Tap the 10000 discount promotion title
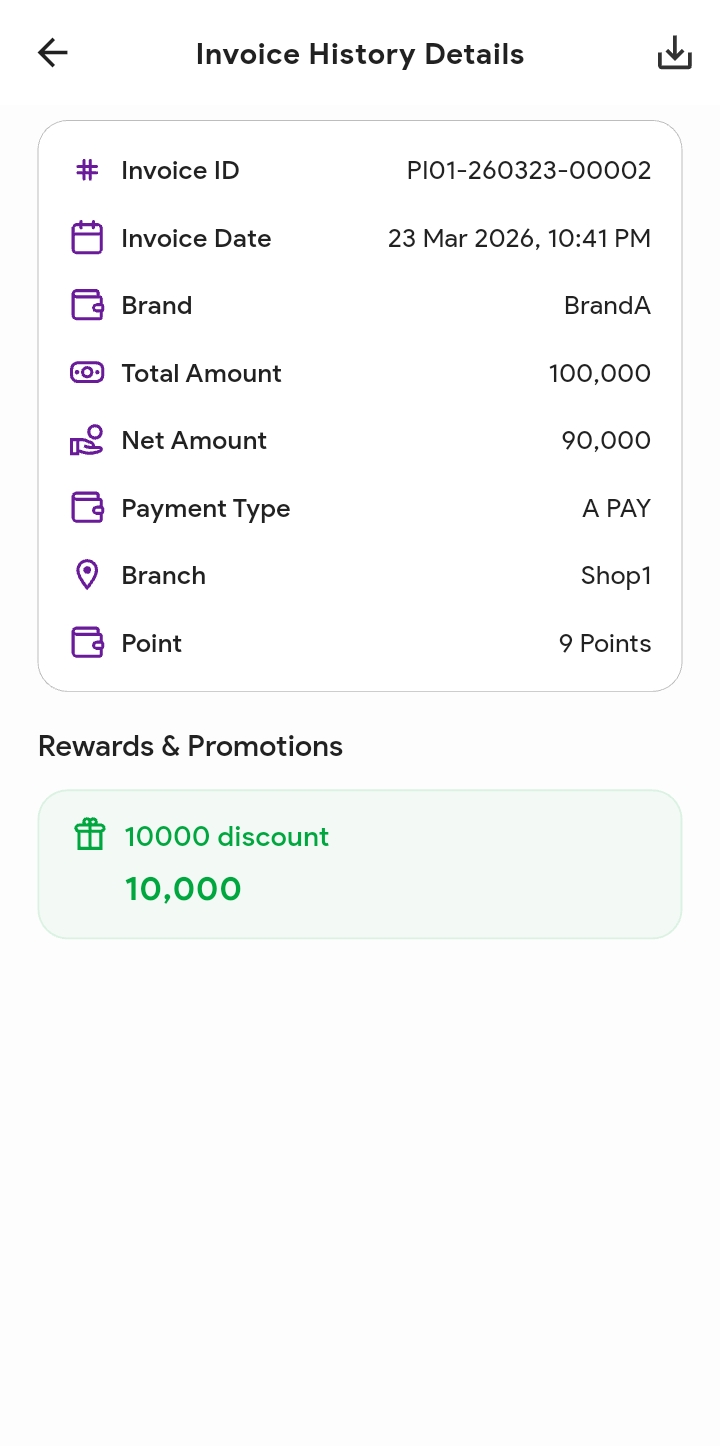720x1446 pixels. 226,836
